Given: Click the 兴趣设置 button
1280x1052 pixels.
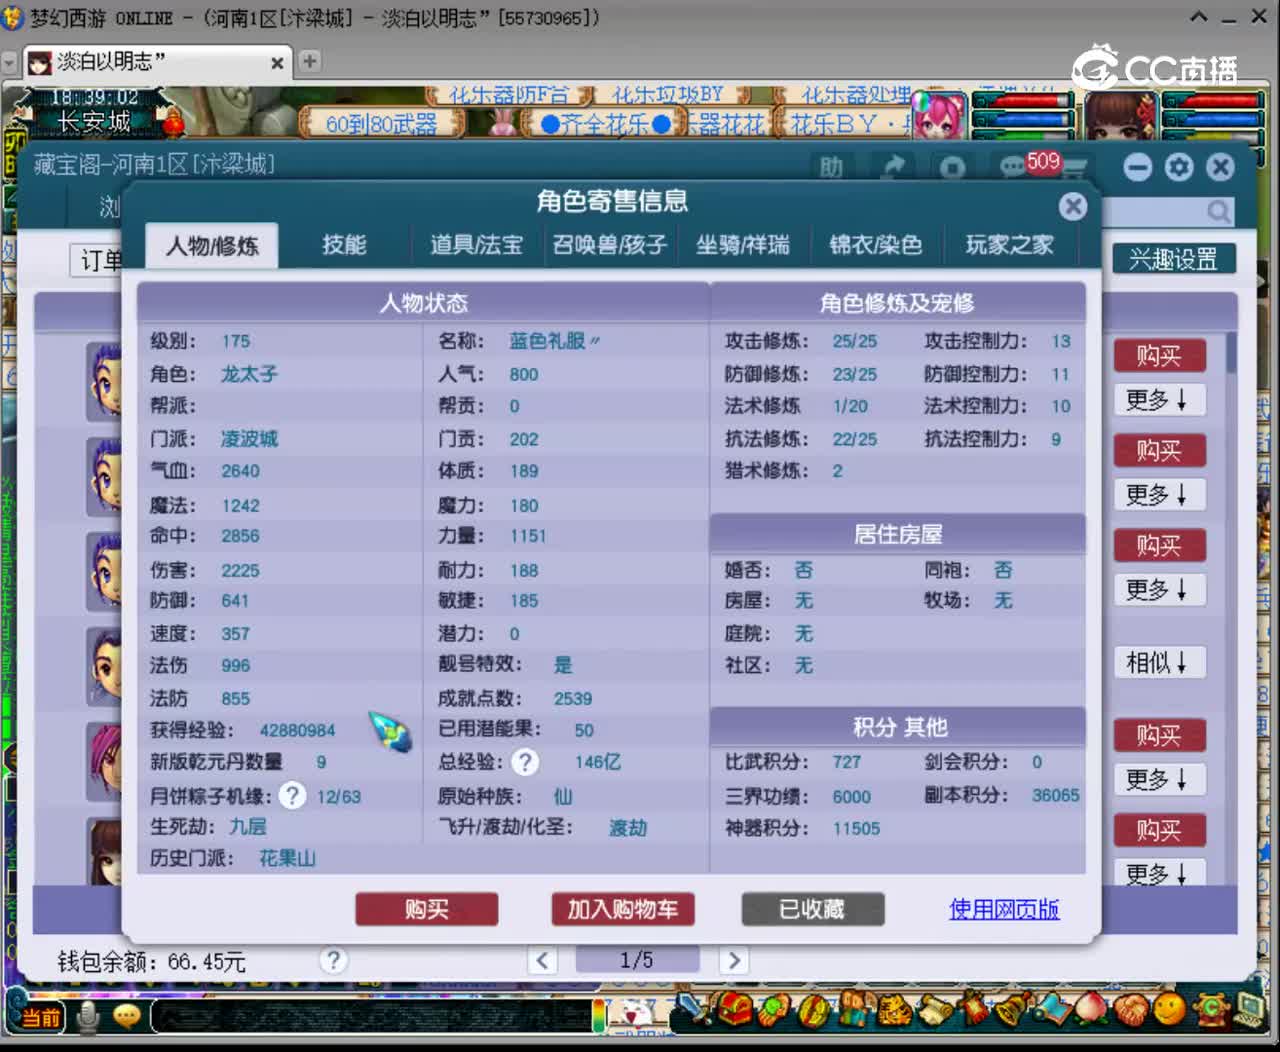Looking at the screenshot, I should point(1174,259).
